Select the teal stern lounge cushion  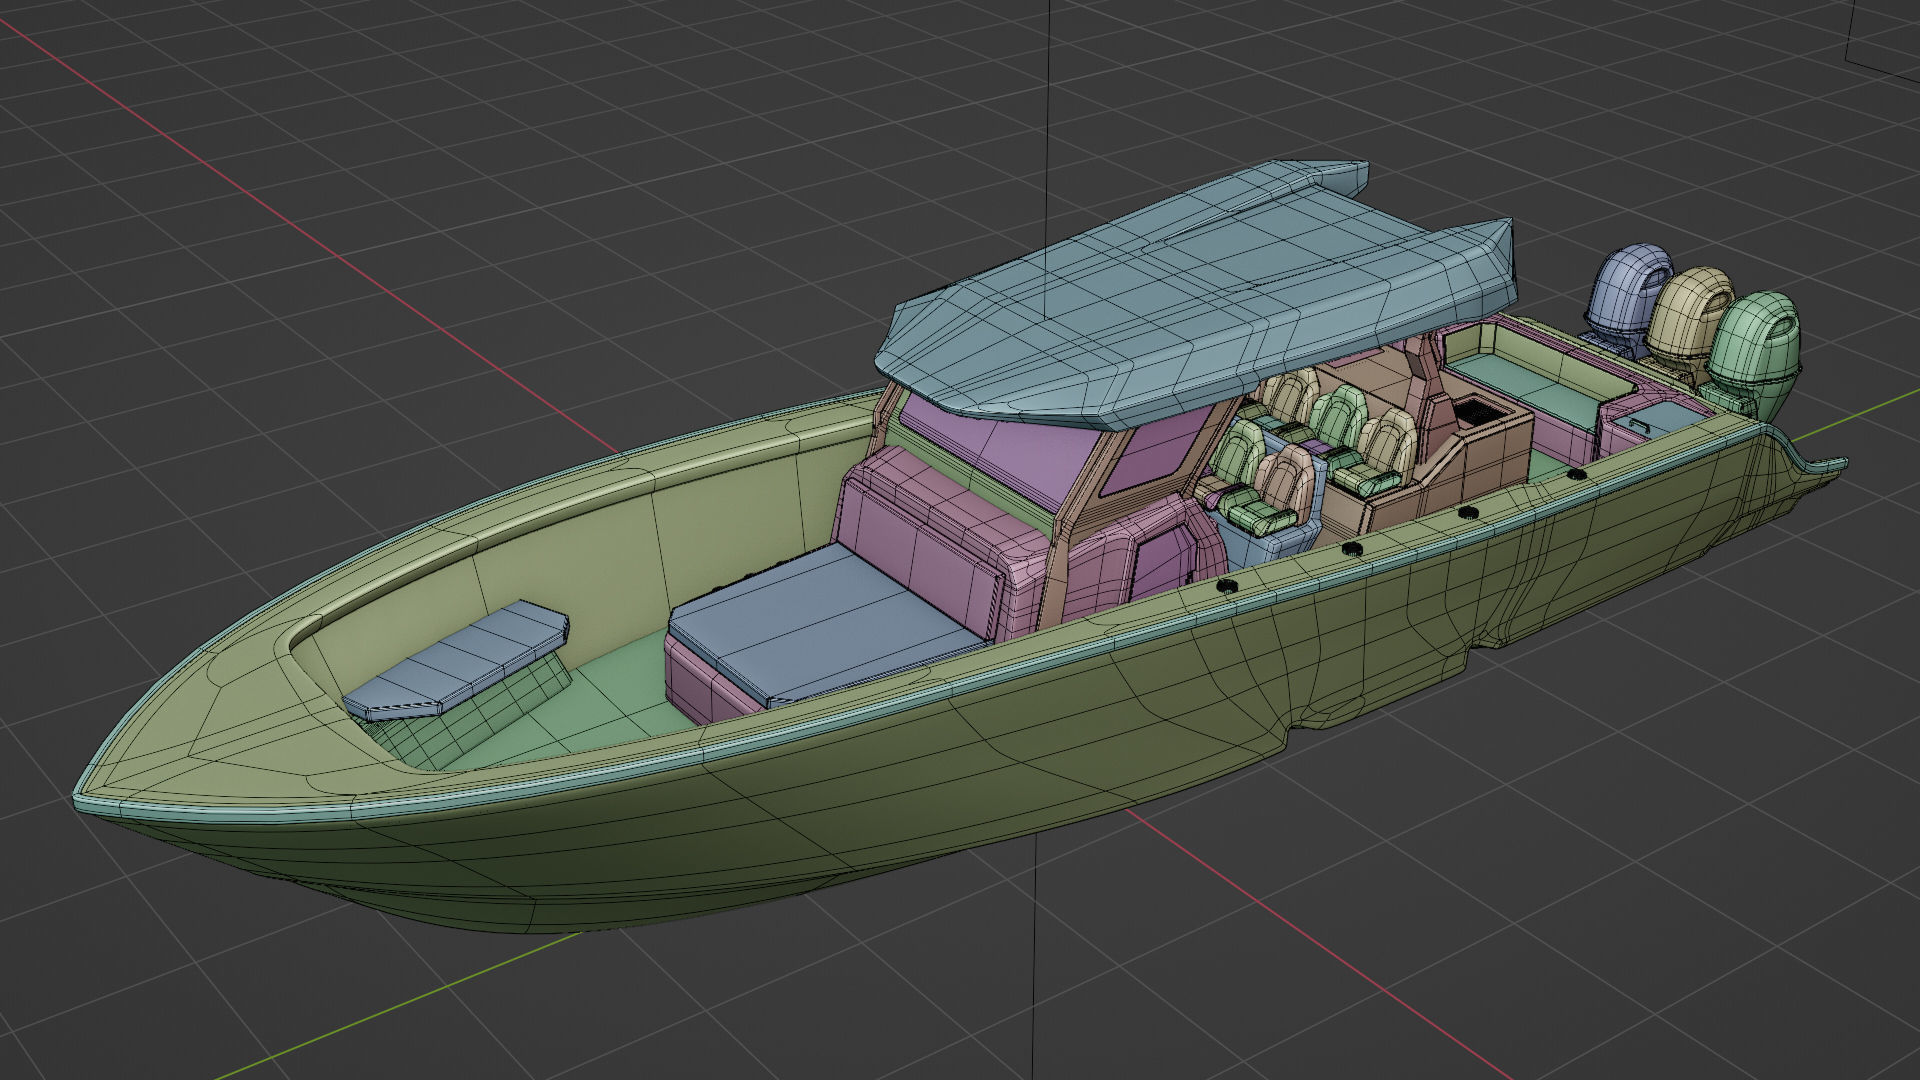click(x=1525, y=390)
